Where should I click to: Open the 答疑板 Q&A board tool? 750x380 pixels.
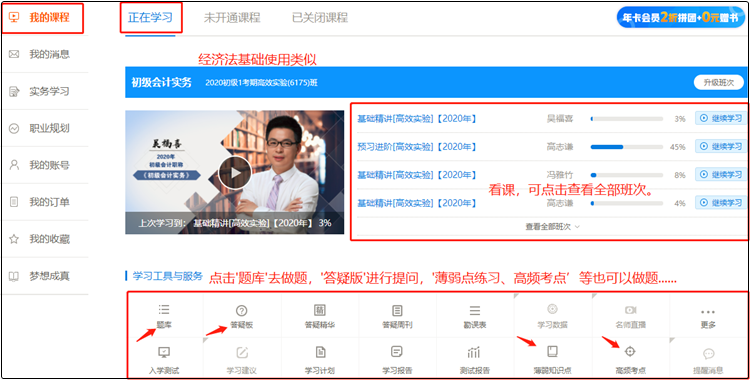click(242, 316)
